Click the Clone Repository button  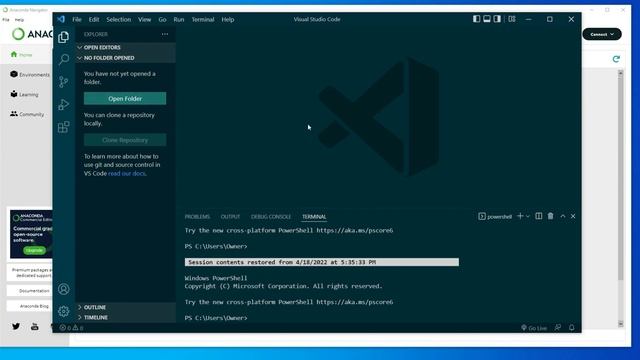point(125,140)
